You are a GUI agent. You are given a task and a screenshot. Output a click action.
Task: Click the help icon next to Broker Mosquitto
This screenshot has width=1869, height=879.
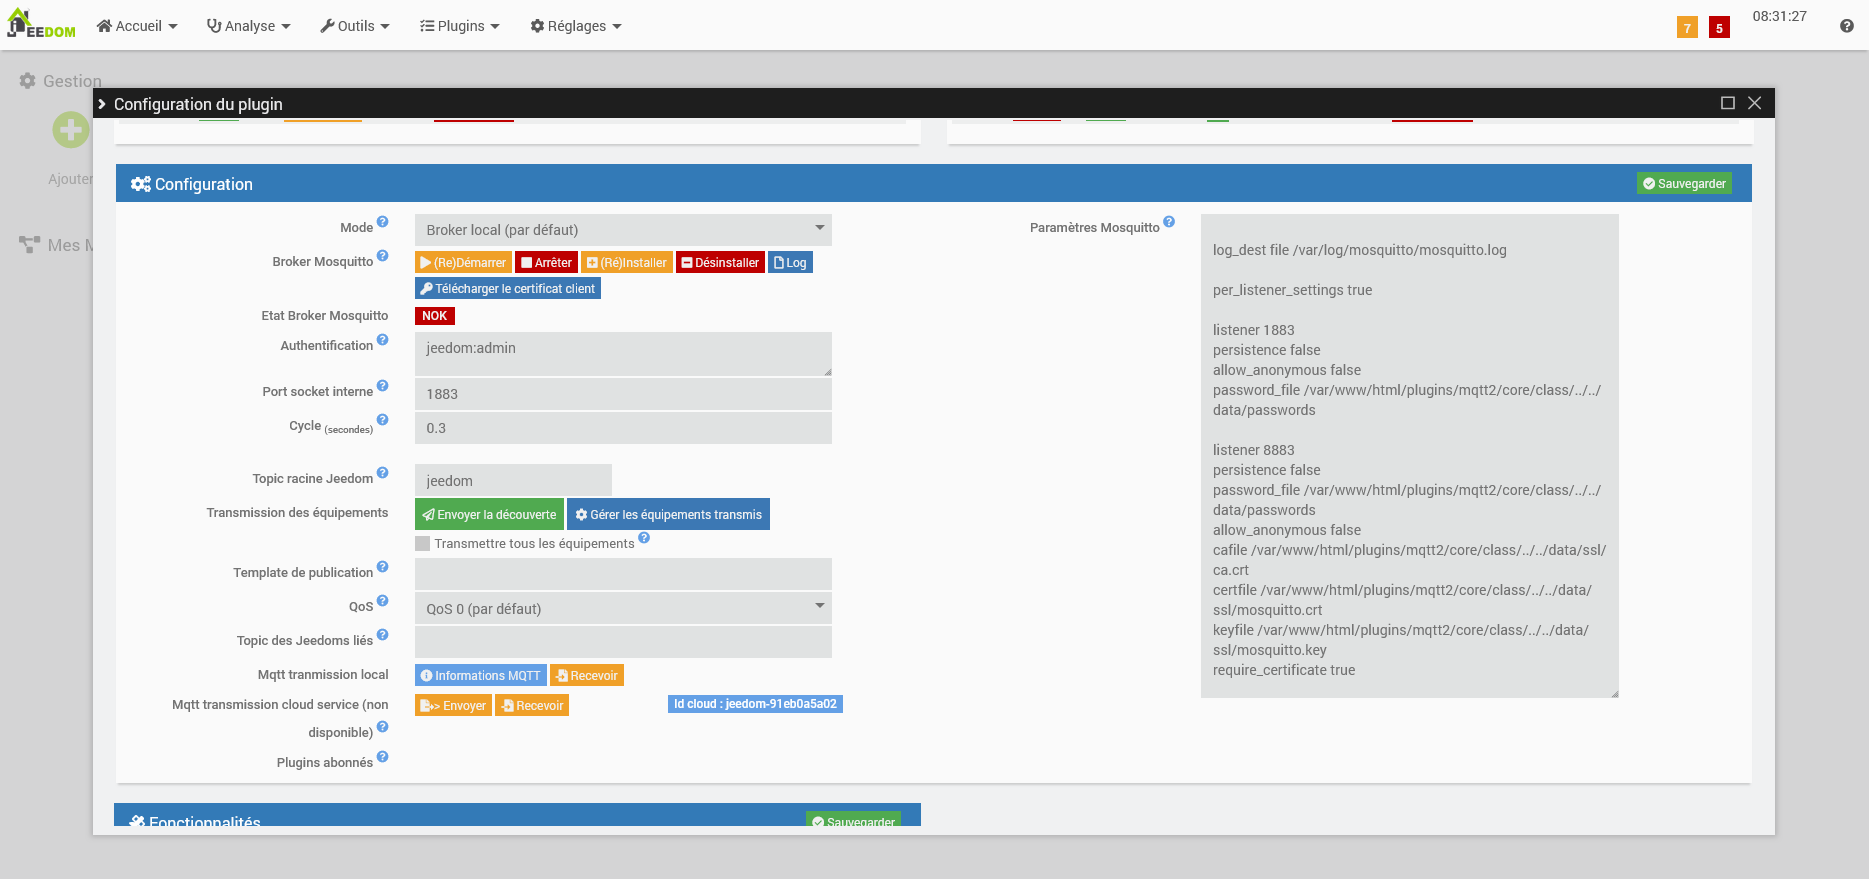click(382, 256)
